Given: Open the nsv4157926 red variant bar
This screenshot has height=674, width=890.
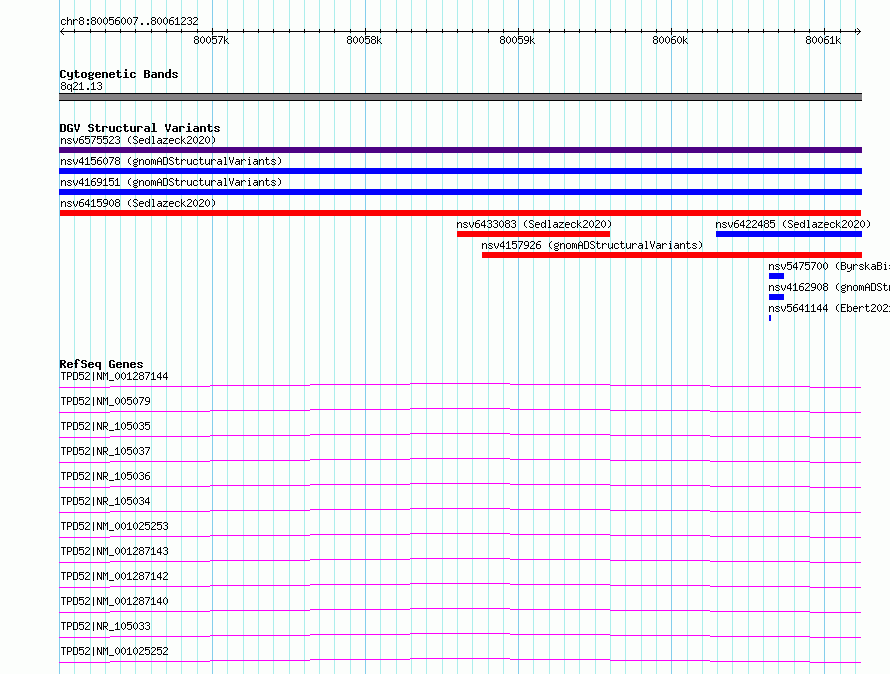Looking at the screenshot, I should pyautogui.click(x=672, y=255).
